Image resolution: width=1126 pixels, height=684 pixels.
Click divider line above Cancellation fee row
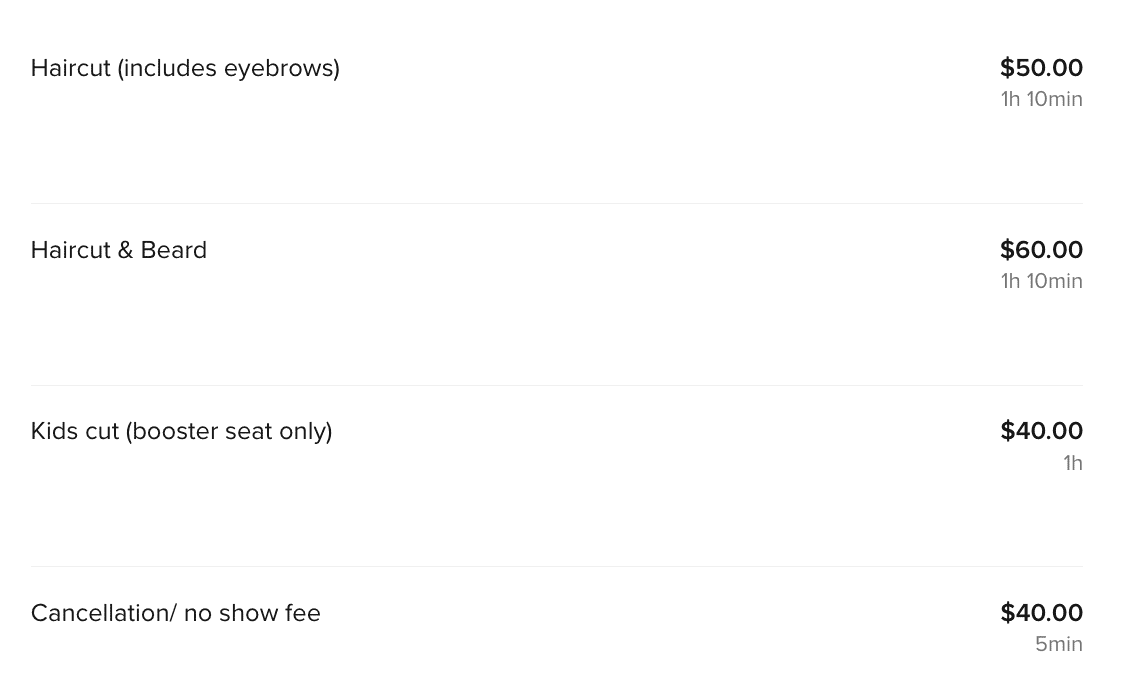[557, 566]
